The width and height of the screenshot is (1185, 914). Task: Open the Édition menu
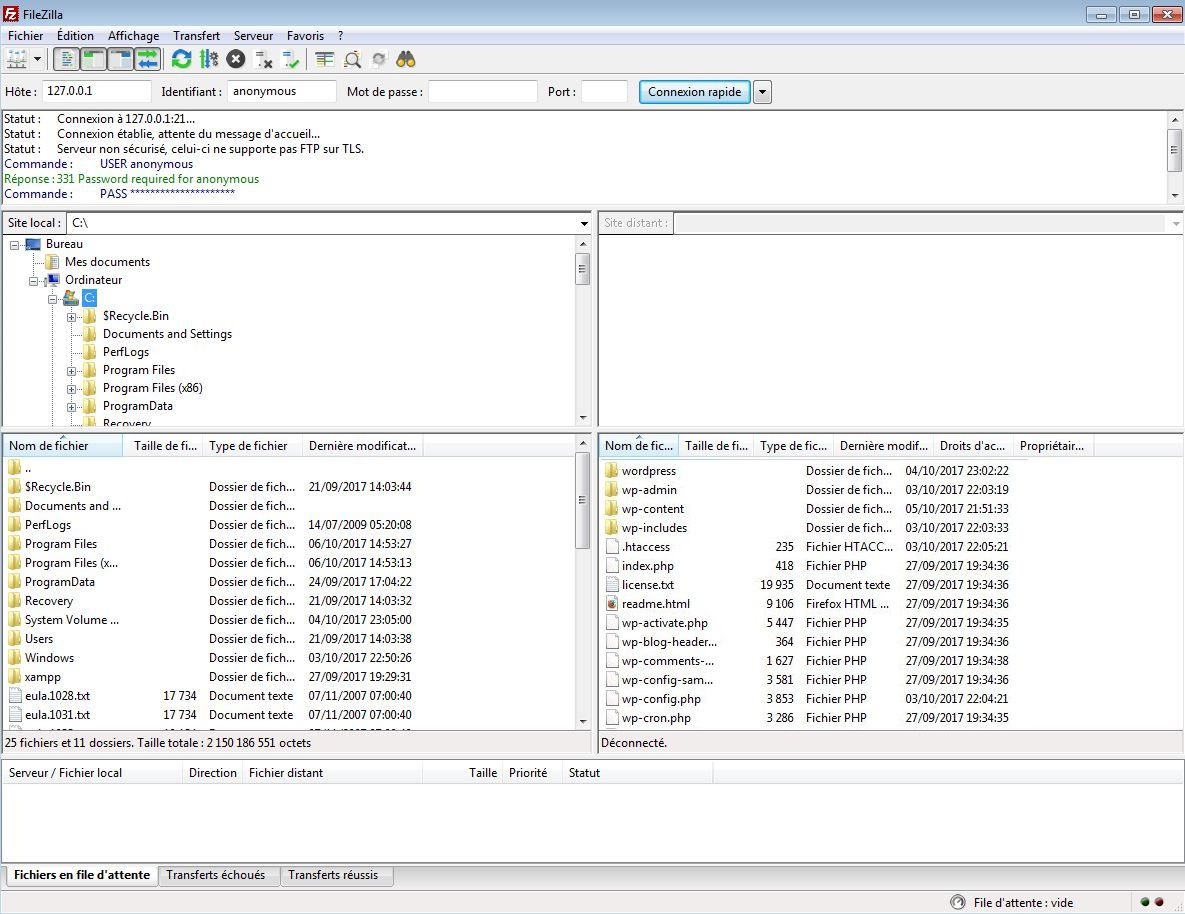pyautogui.click(x=76, y=36)
